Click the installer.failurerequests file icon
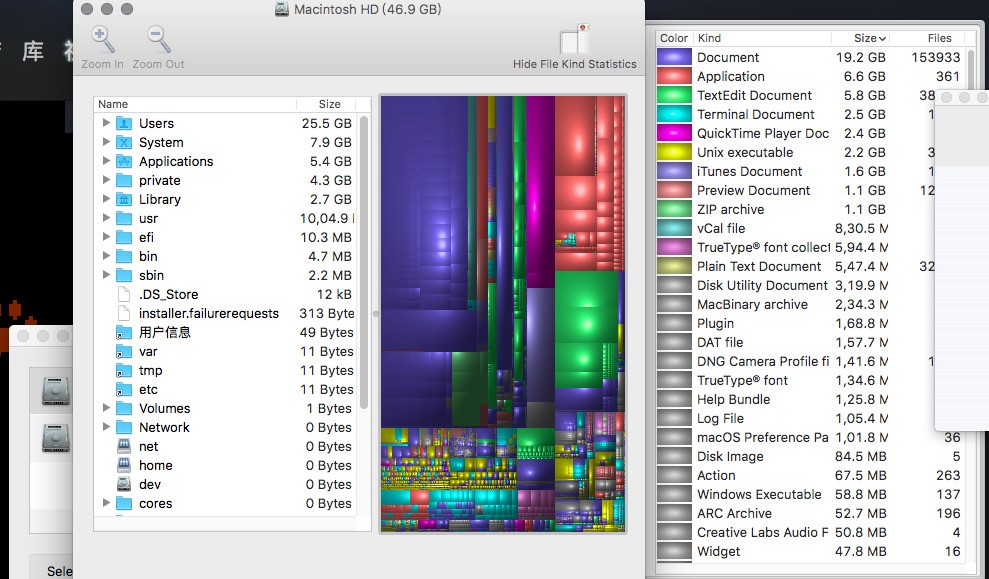The width and height of the screenshot is (989, 579). (124, 313)
